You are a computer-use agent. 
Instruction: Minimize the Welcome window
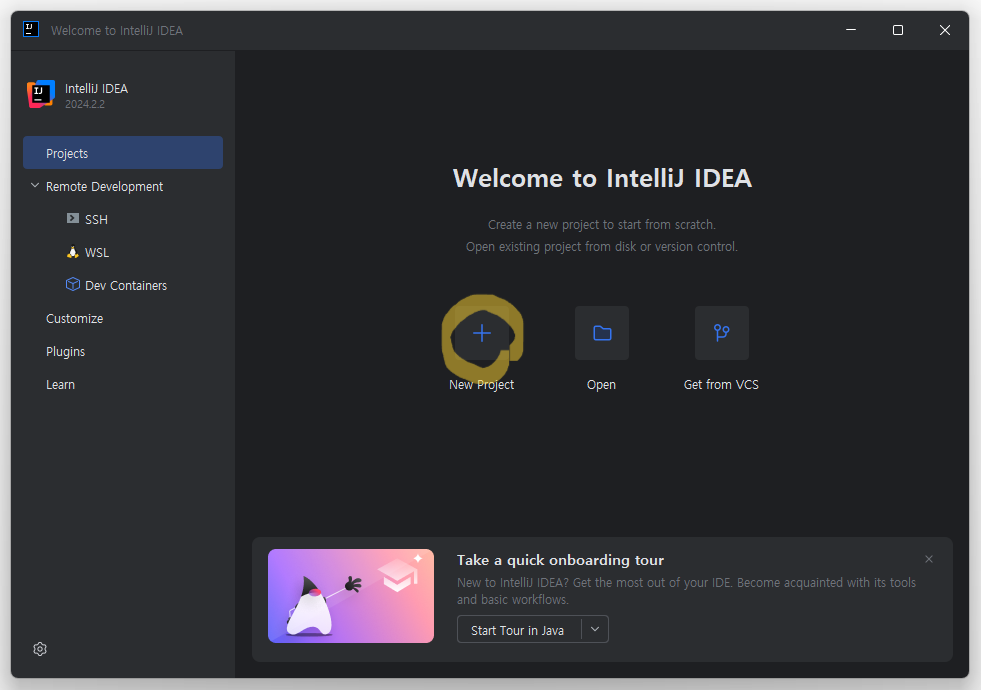coord(851,30)
